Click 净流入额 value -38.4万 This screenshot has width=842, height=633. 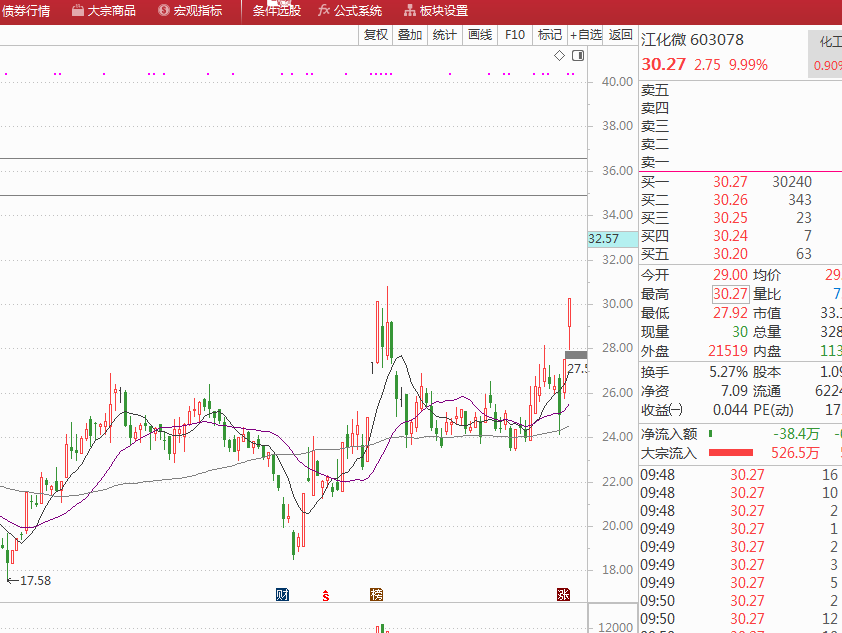coord(796,434)
